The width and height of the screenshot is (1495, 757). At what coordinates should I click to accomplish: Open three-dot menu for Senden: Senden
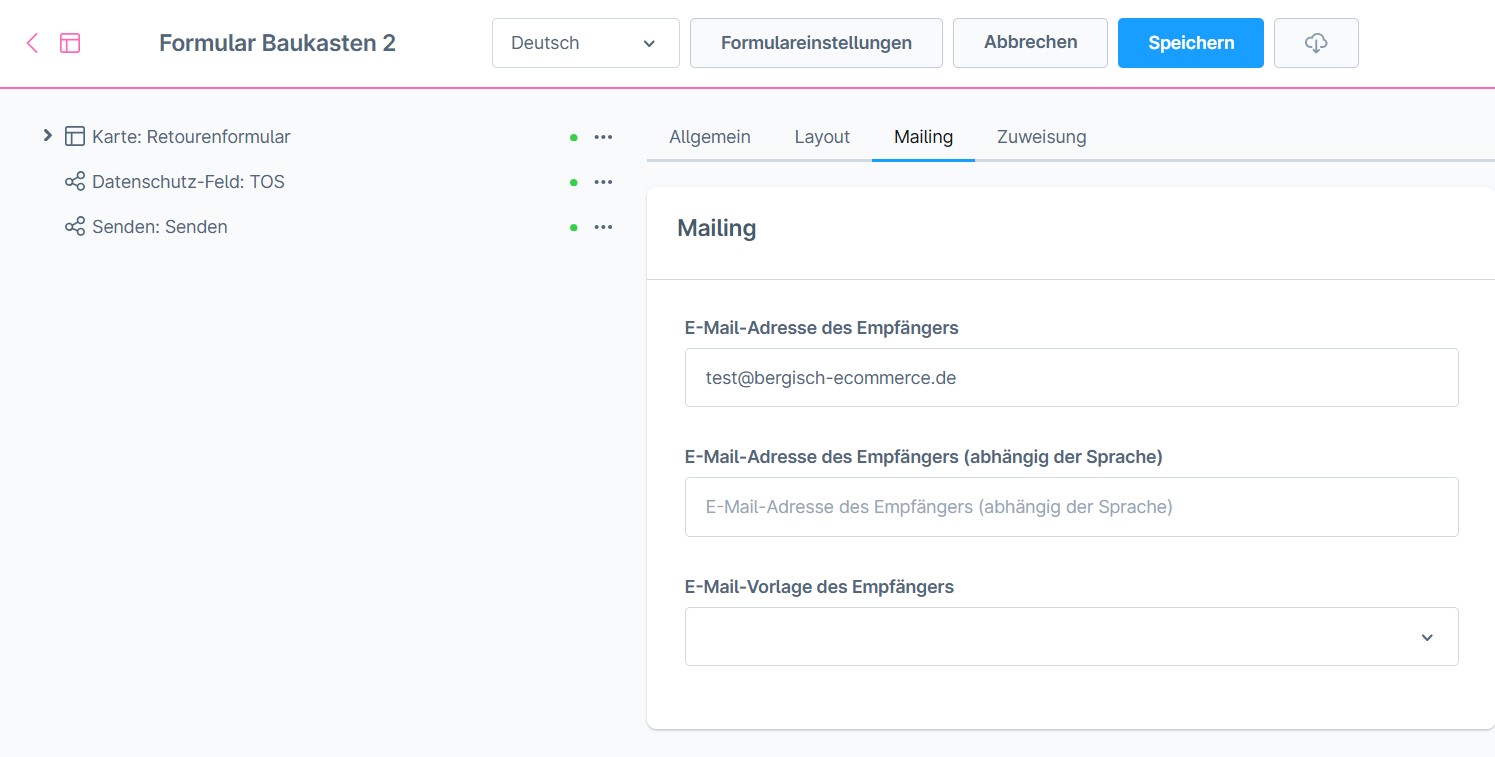(x=603, y=227)
